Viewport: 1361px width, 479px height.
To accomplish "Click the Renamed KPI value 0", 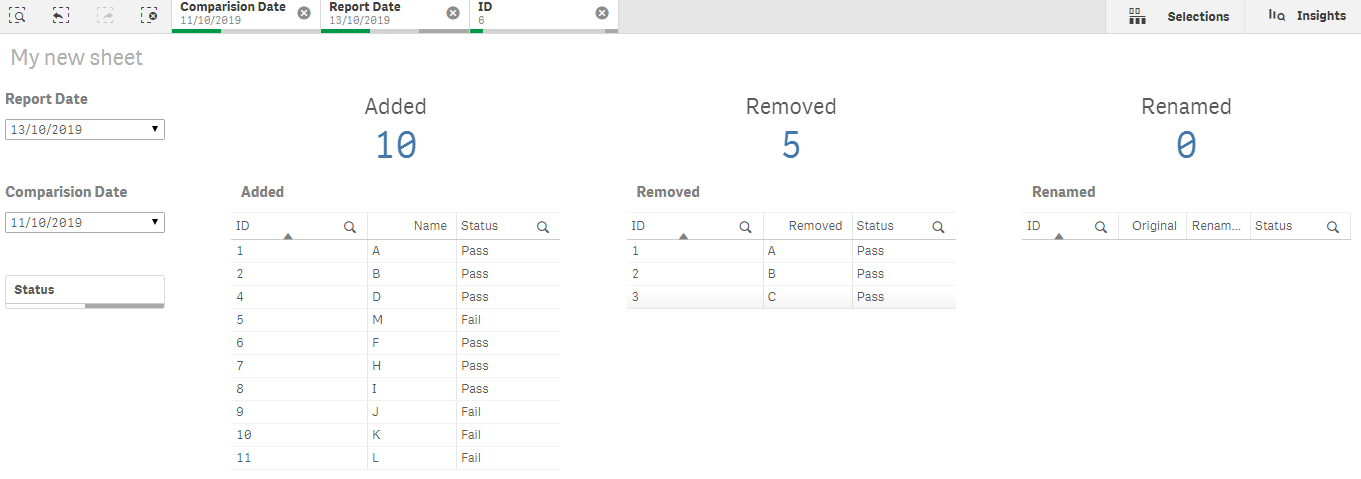I will 1186,146.
